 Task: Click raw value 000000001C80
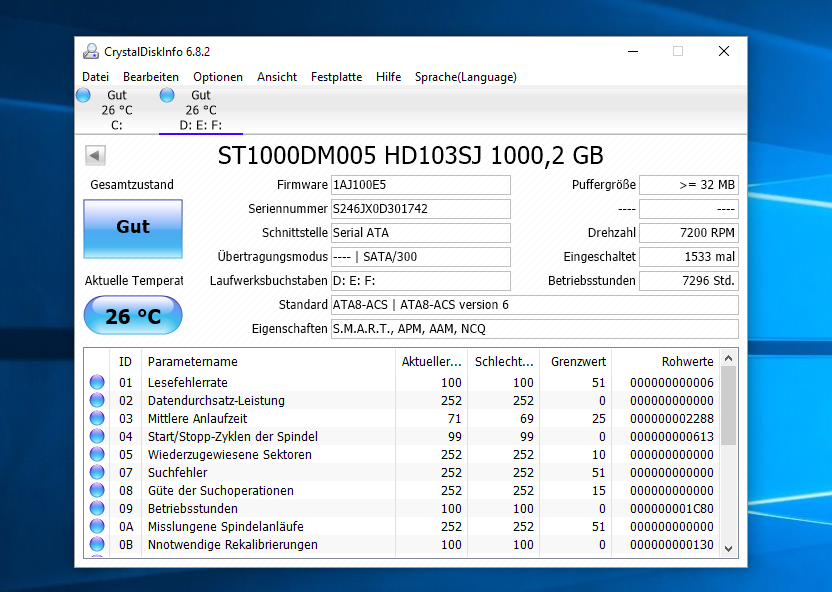tap(672, 509)
